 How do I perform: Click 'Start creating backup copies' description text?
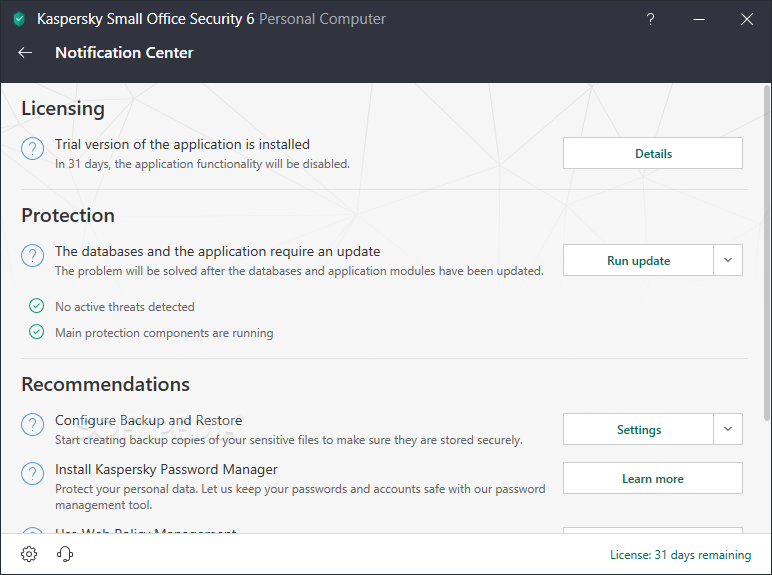click(x=289, y=440)
